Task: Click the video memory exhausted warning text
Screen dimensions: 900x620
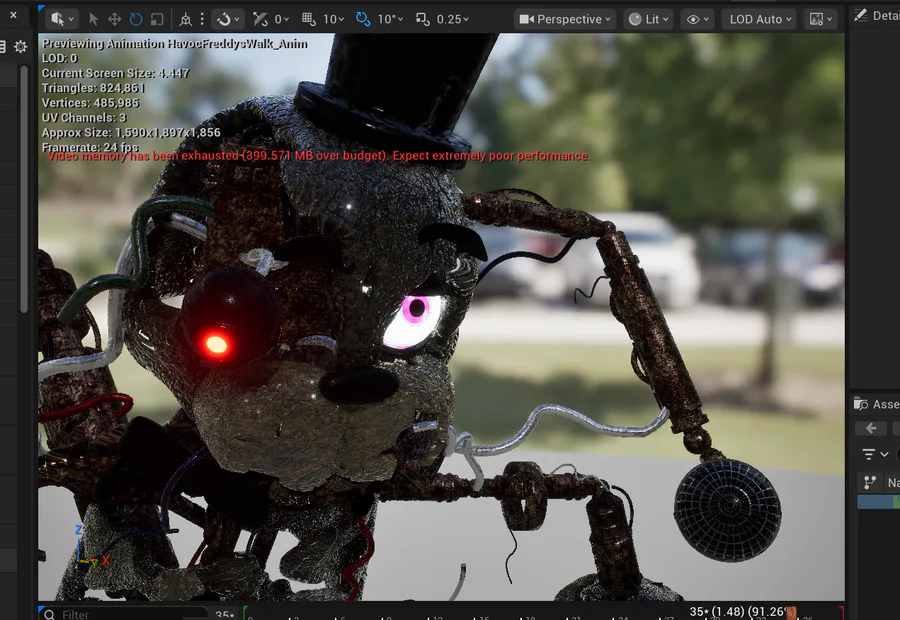Action: [319, 156]
